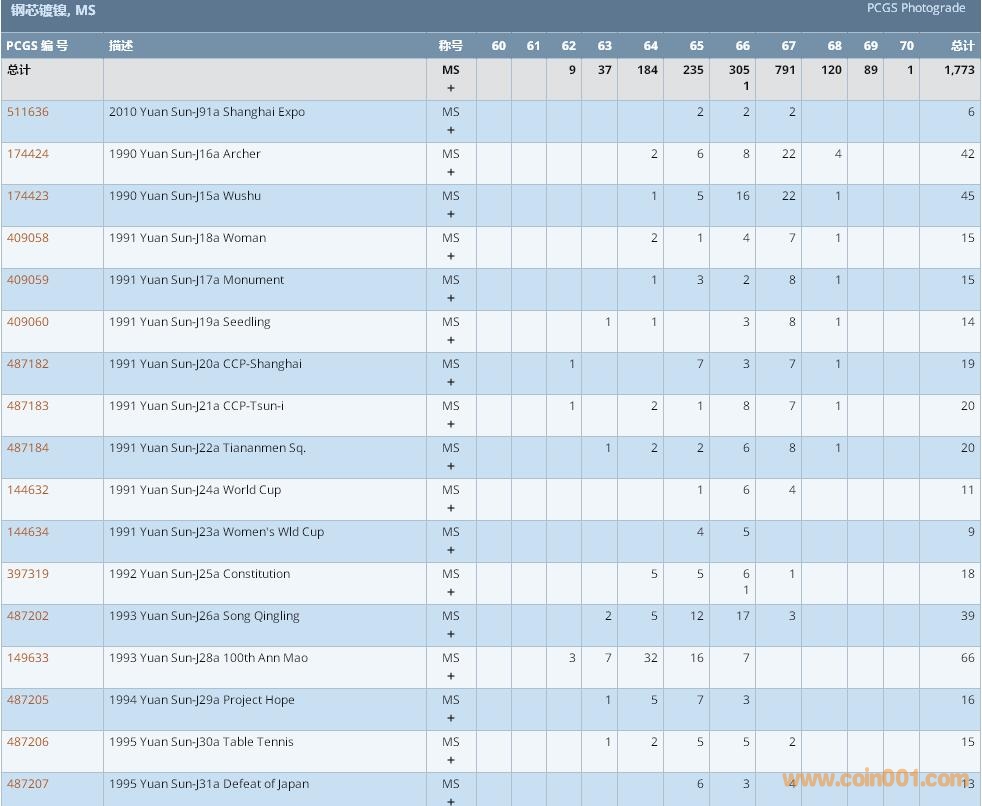Expand plus sign in 2010 Shanghai Expo row
Screen dimensions: 982x806
451,130
